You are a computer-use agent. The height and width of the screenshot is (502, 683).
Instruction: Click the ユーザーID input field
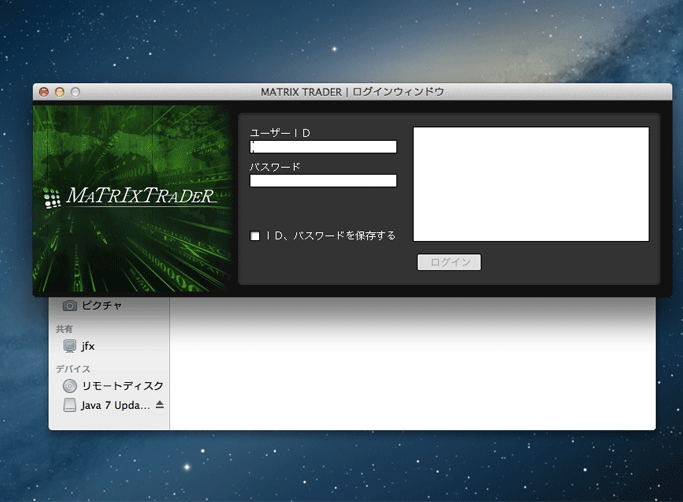[x=323, y=147]
